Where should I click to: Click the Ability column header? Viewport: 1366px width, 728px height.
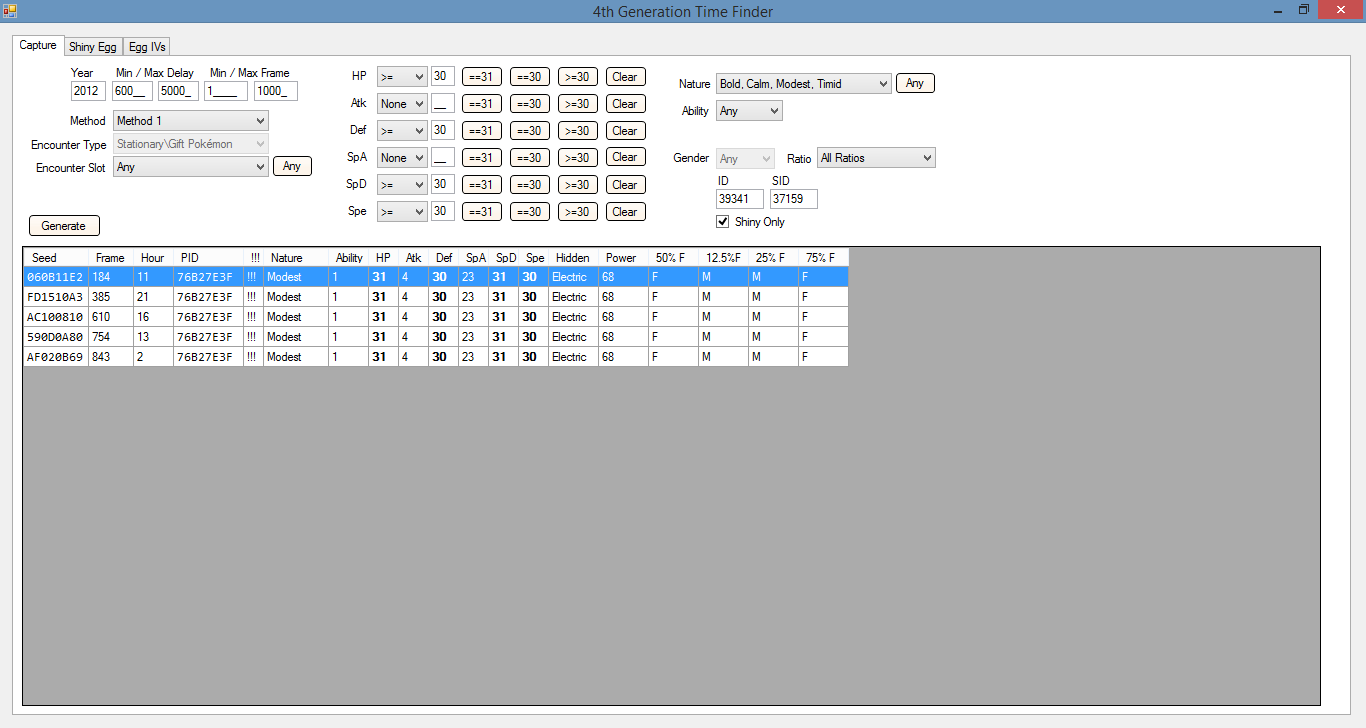pyautogui.click(x=348, y=258)
